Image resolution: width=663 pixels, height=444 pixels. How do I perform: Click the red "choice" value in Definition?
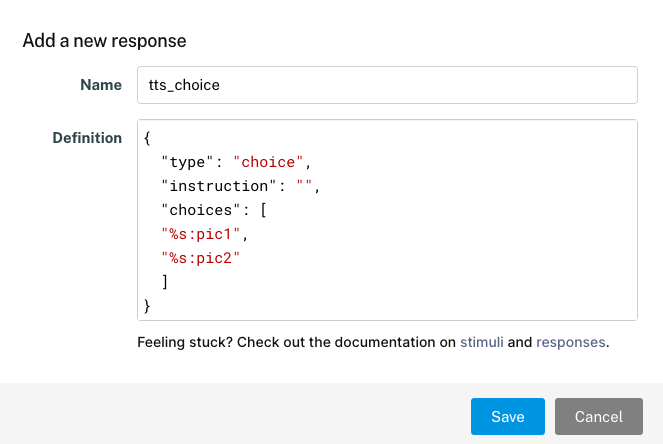coord(268,162)
